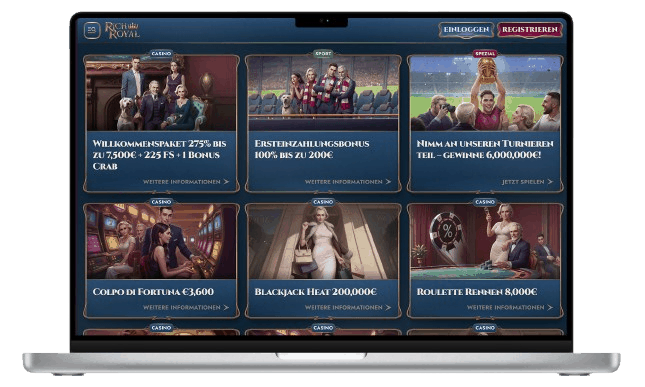Open the menu icon beside the Rich Royal logo
The height and width of the screenshot is (387, 645).
point(92,30)
